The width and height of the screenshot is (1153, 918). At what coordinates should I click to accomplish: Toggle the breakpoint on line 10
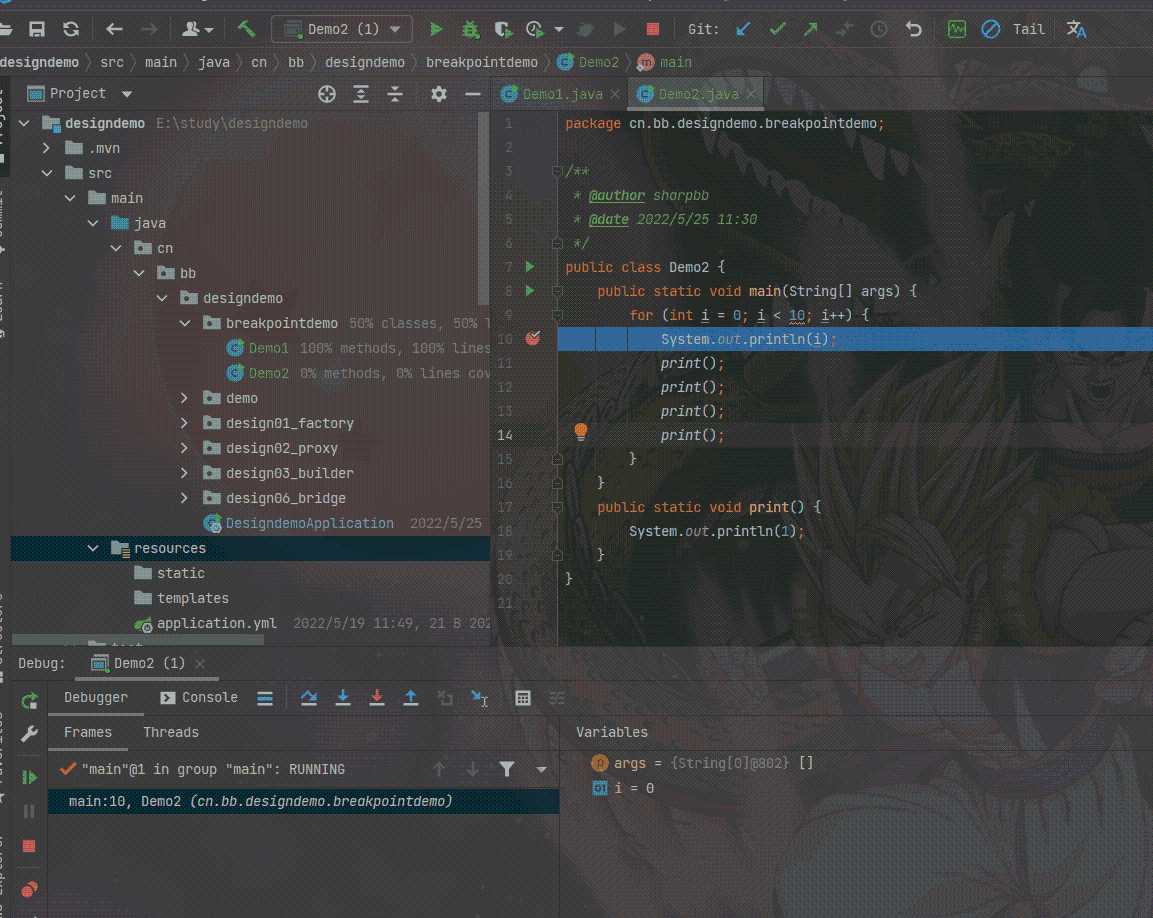(533, 338)
